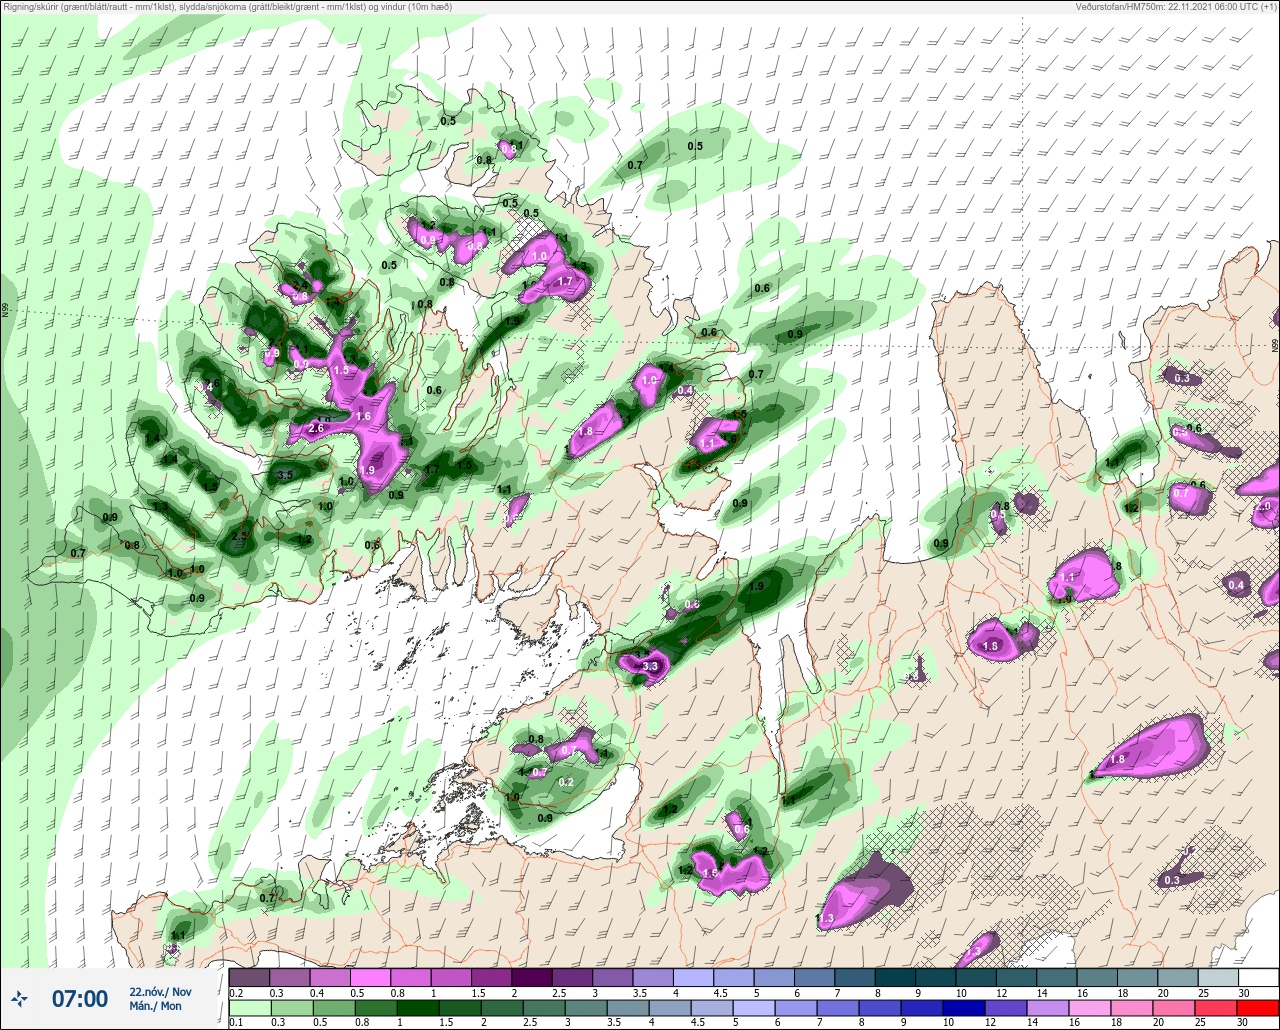Pick the red swatch ending lower legend row
Screen dimensions: 1280x1030
[x=1258, y=1008]
